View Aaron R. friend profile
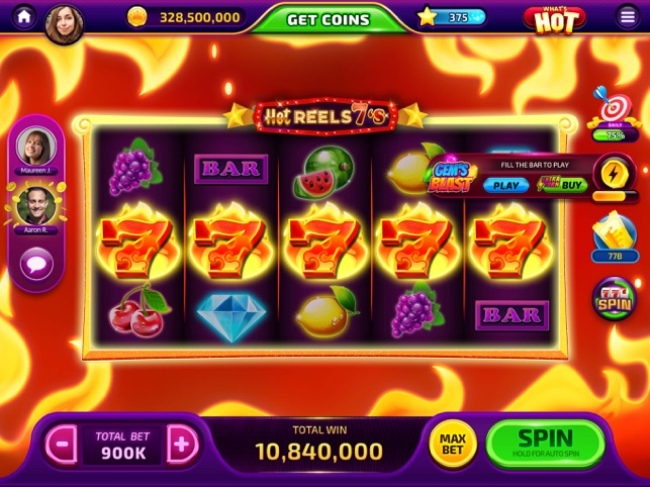This screenshot has height=487, width=650. [36, 205]
